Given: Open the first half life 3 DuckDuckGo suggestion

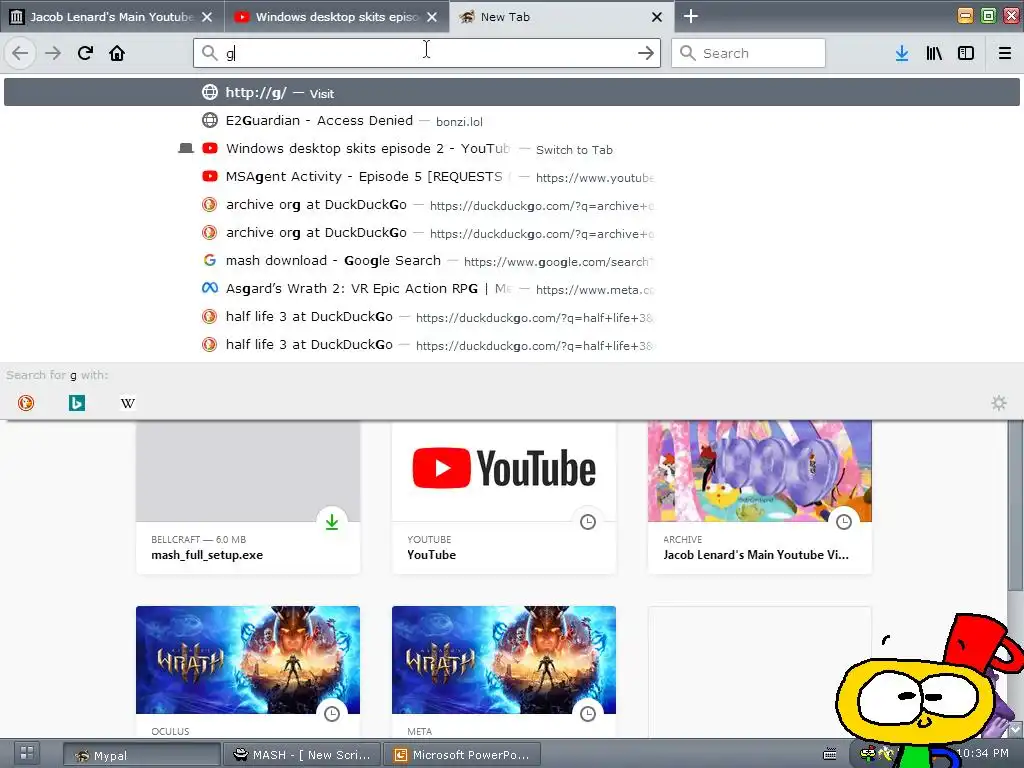Looking at the screenshot, I should click(x=512, y=317).
